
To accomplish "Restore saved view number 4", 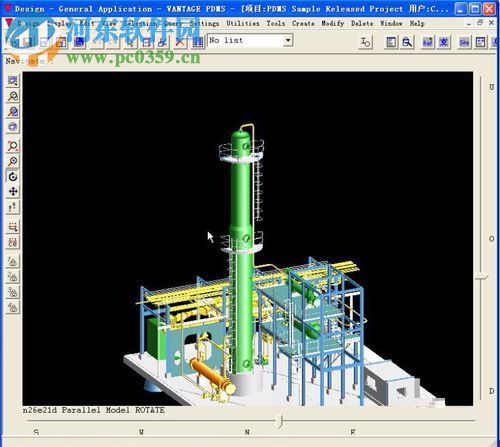I will pos(13,307).
